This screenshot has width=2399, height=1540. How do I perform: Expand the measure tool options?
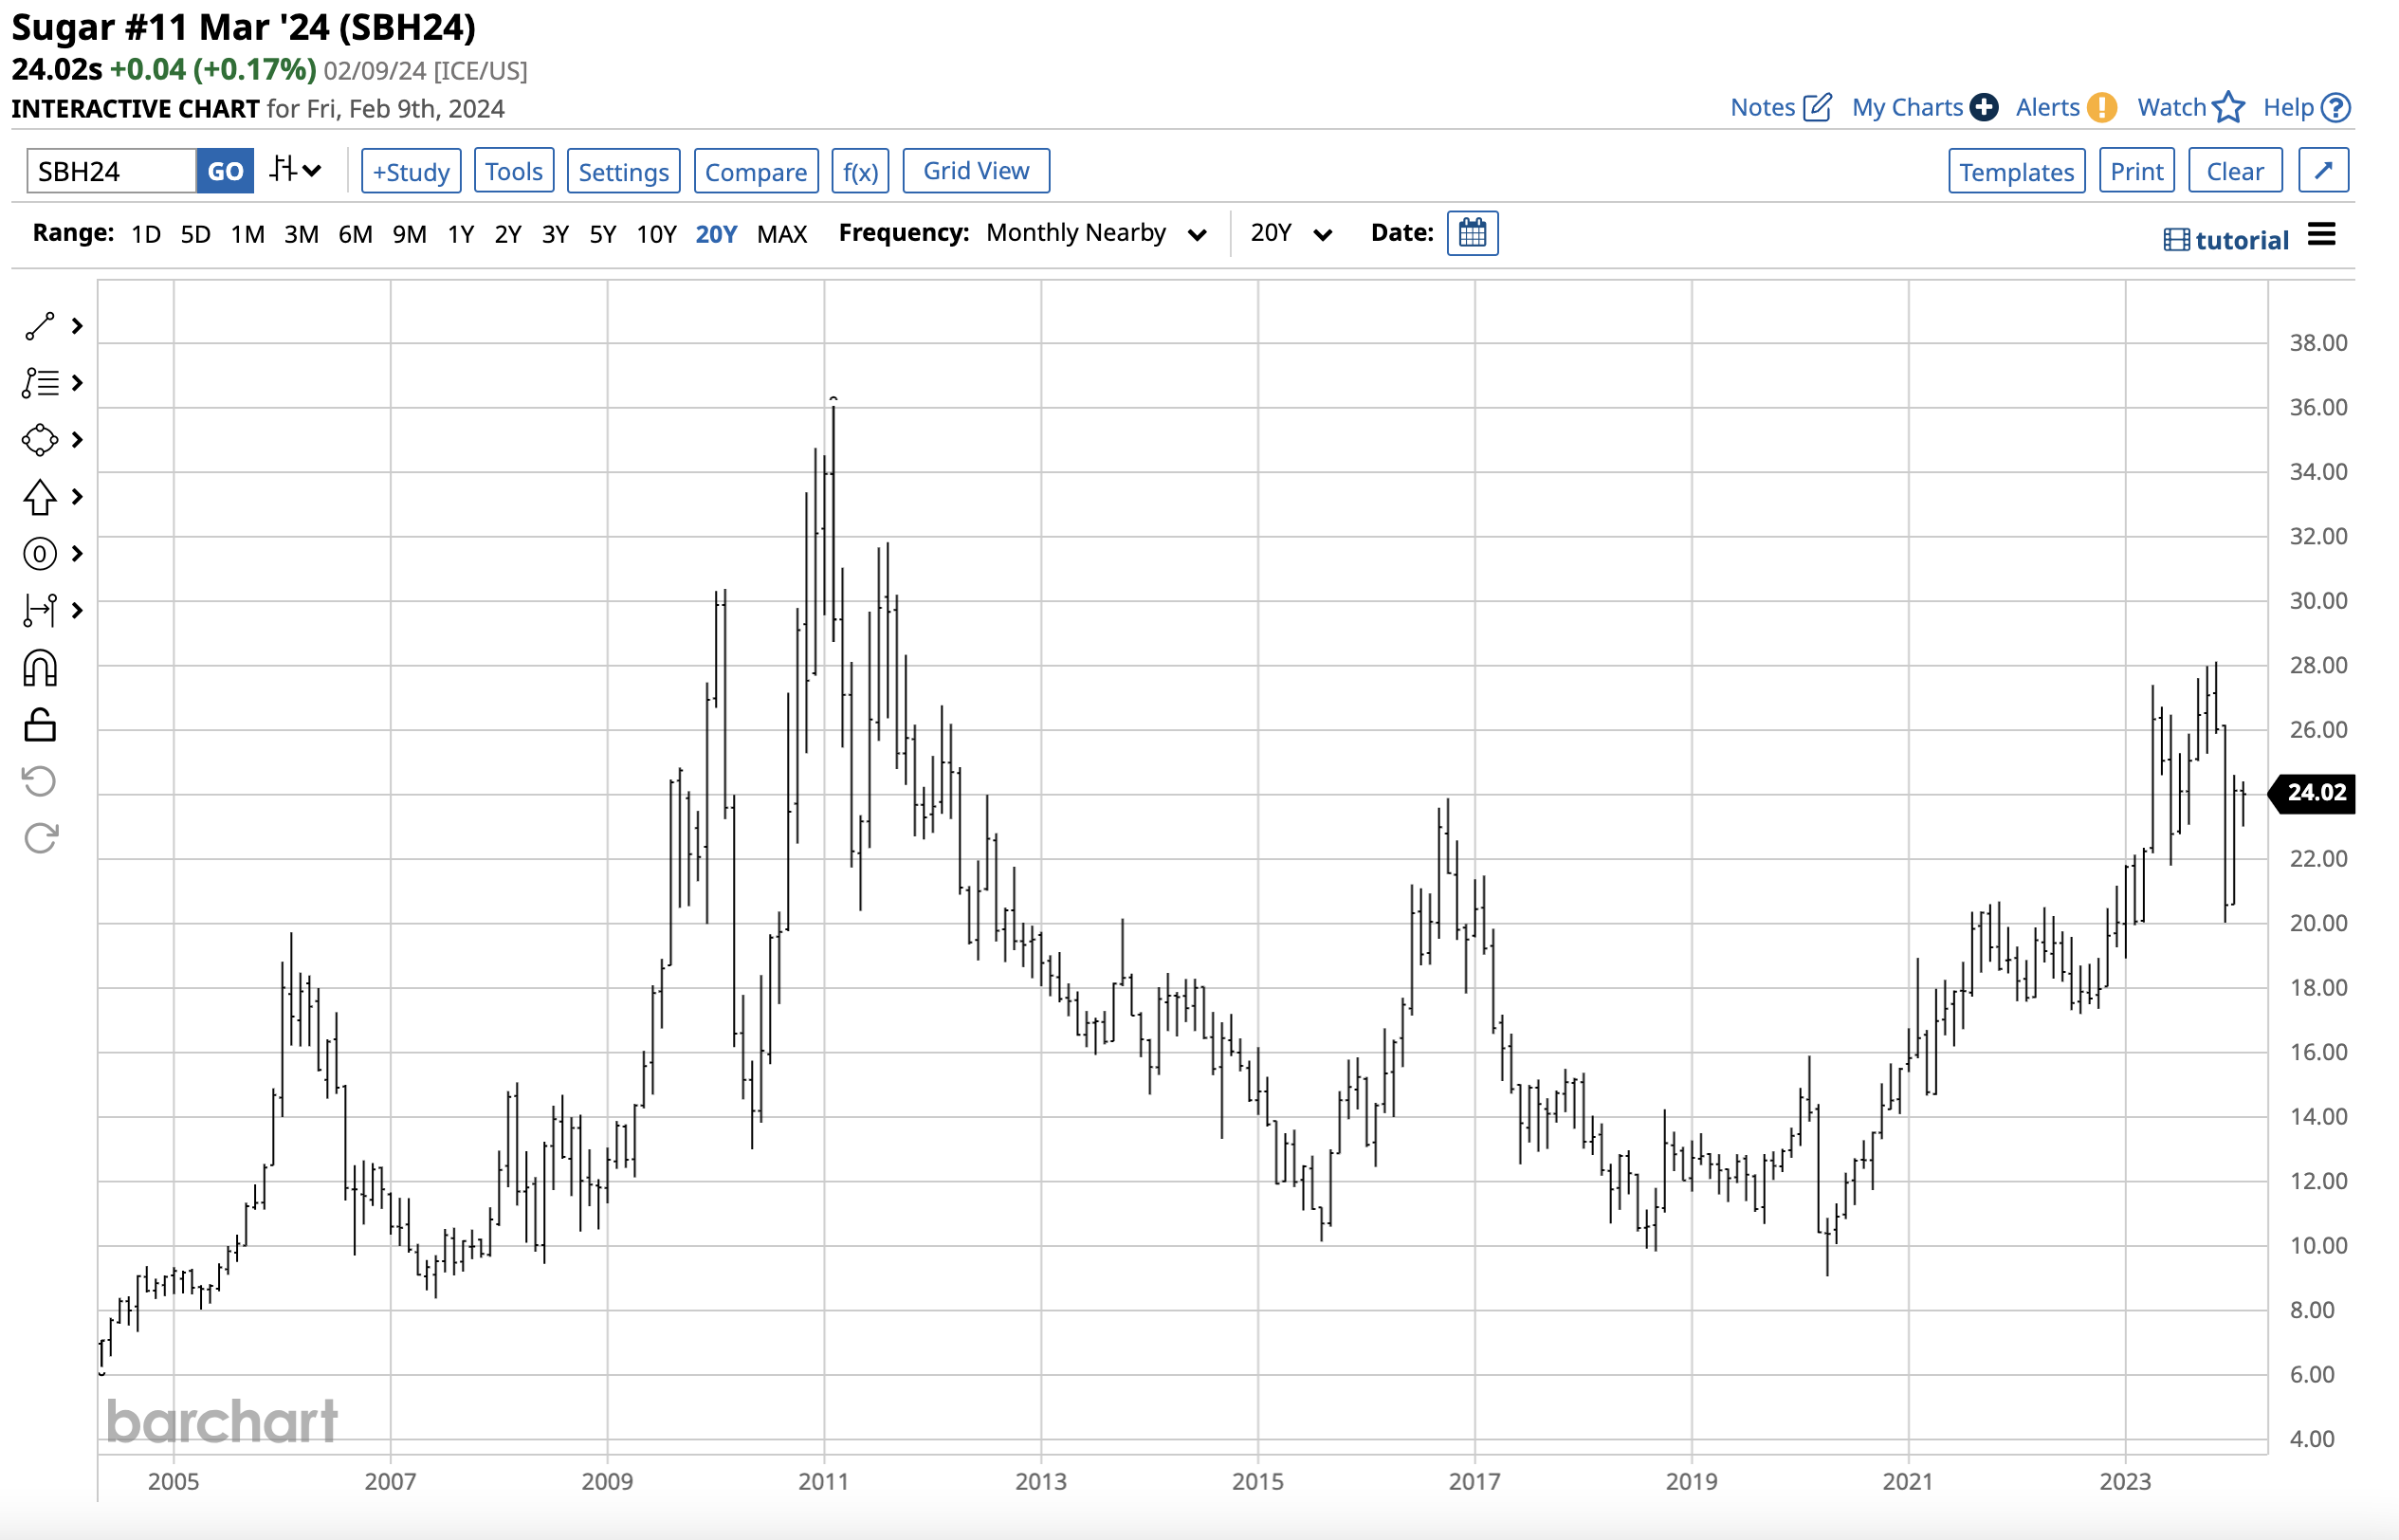click(x=77, y=610)
